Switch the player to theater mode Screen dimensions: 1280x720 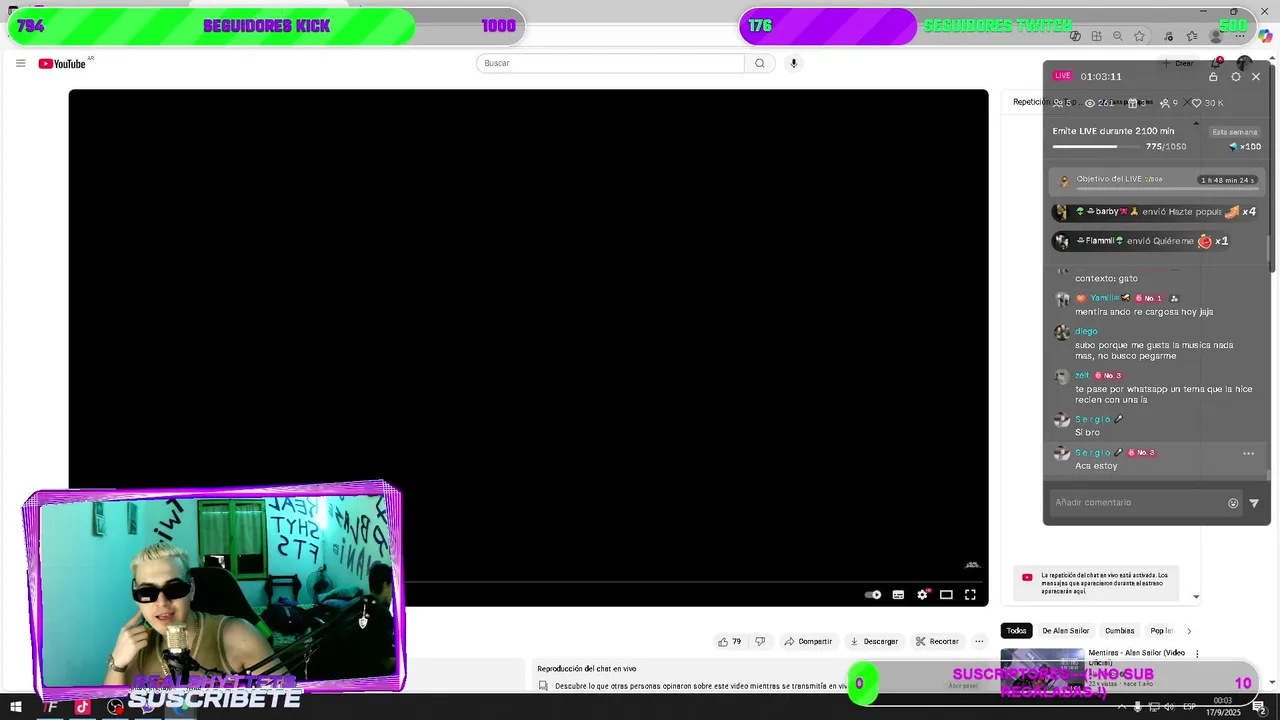[946, 595]
